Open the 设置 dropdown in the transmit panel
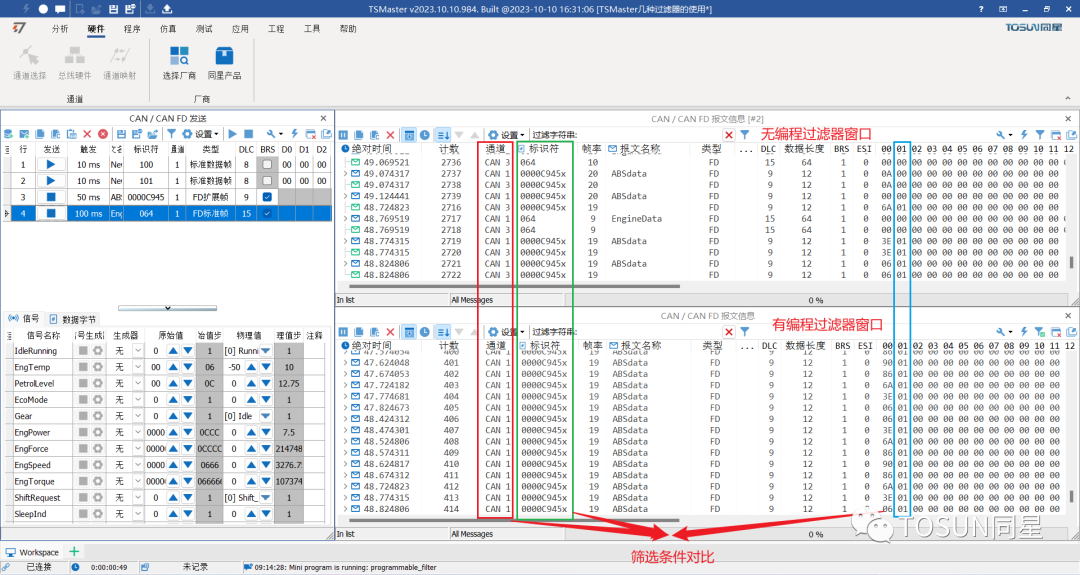 pos(203,134)
